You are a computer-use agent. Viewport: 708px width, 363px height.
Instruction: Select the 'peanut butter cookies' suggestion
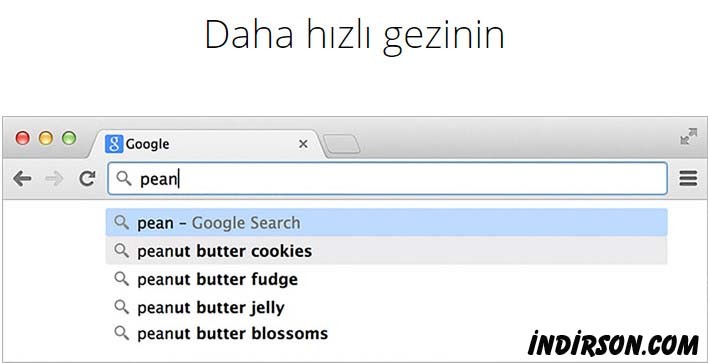pos(387,251)
